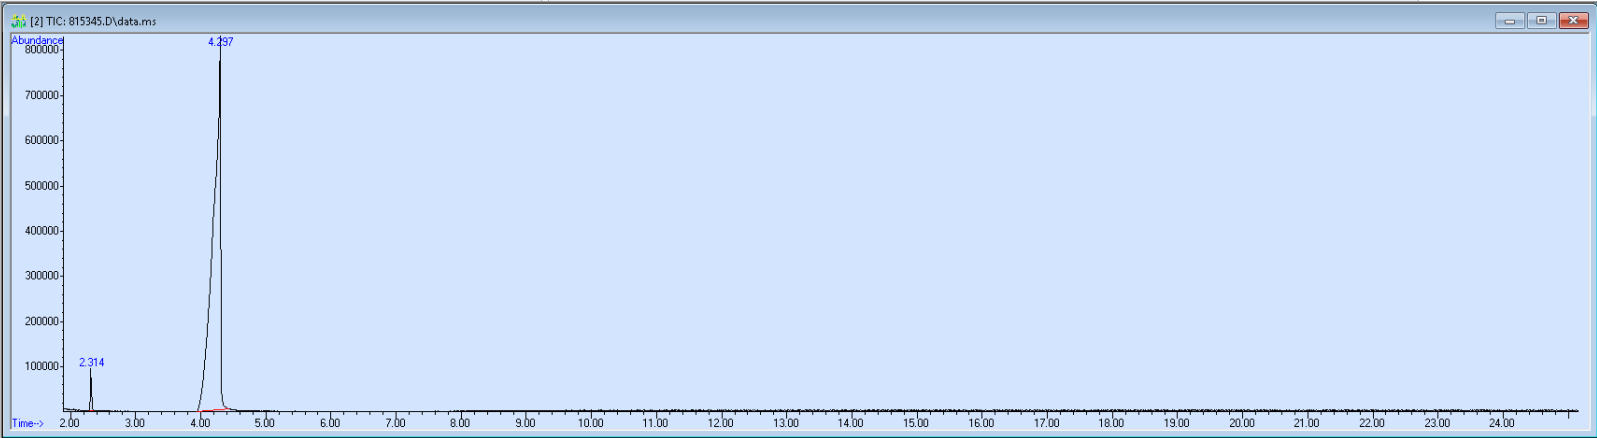Viewport: 1597px width, 438px height.
Task: Click the 400000 abundance tick label
Action: [42, 231]
